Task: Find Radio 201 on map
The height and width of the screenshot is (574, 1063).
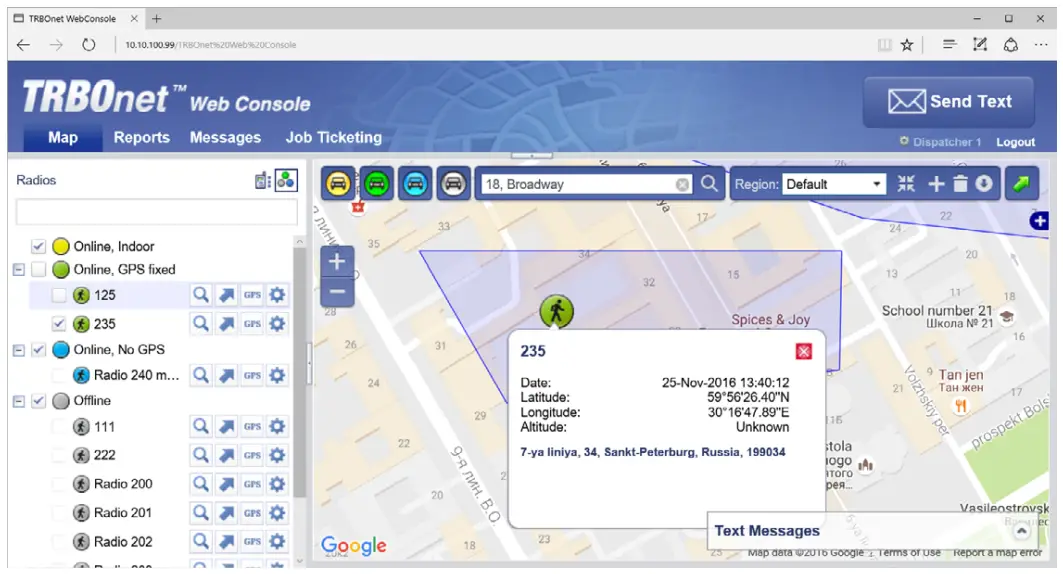Action: point(201,513)
